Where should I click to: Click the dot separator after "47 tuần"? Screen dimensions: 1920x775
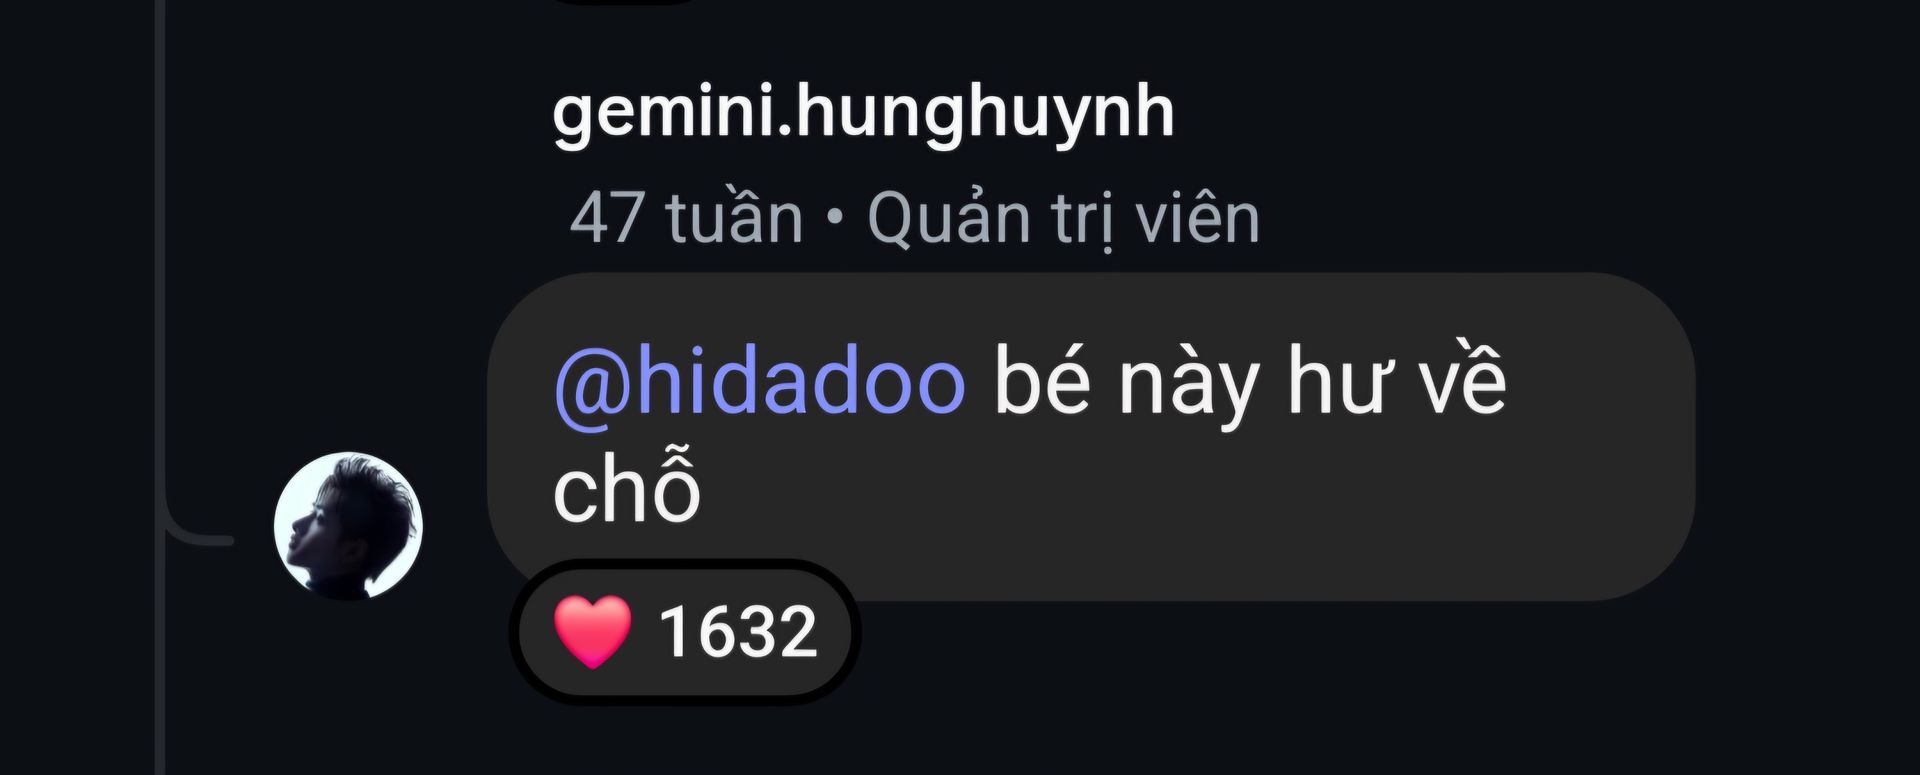[x=836, y=218]
